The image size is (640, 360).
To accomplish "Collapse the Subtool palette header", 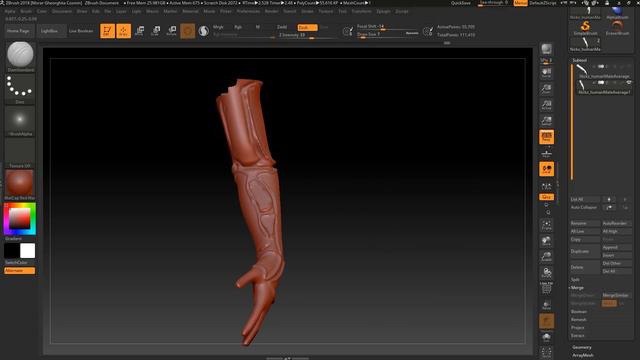I will pos(580,60).
